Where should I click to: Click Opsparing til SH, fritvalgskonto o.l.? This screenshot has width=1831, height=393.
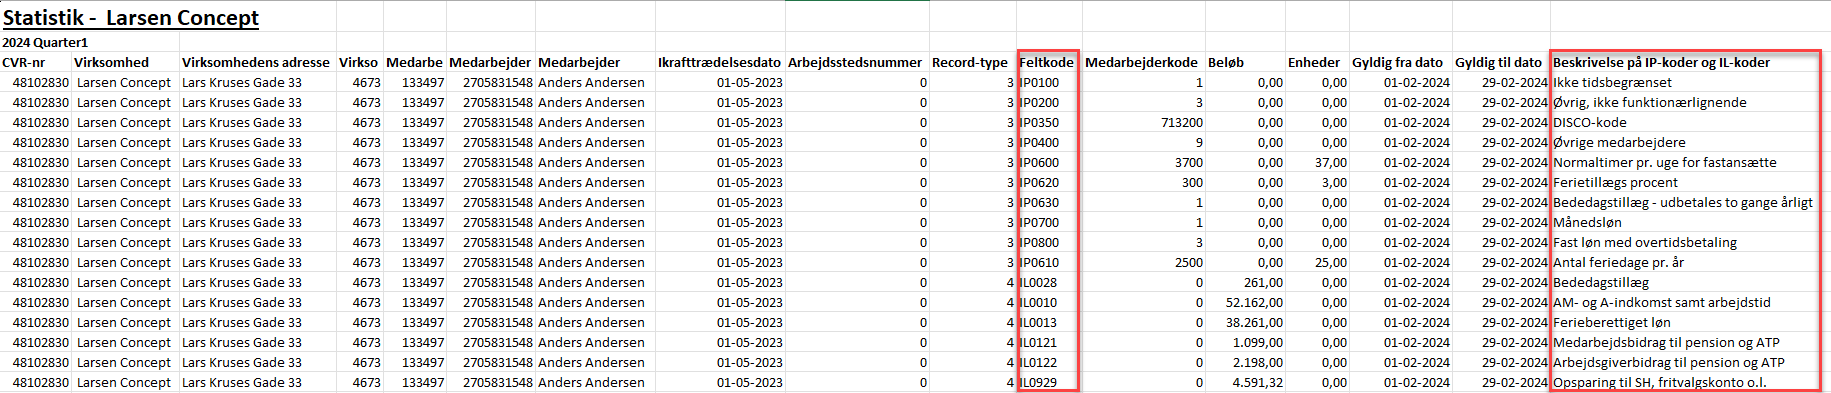click(x=1660, y=382)
